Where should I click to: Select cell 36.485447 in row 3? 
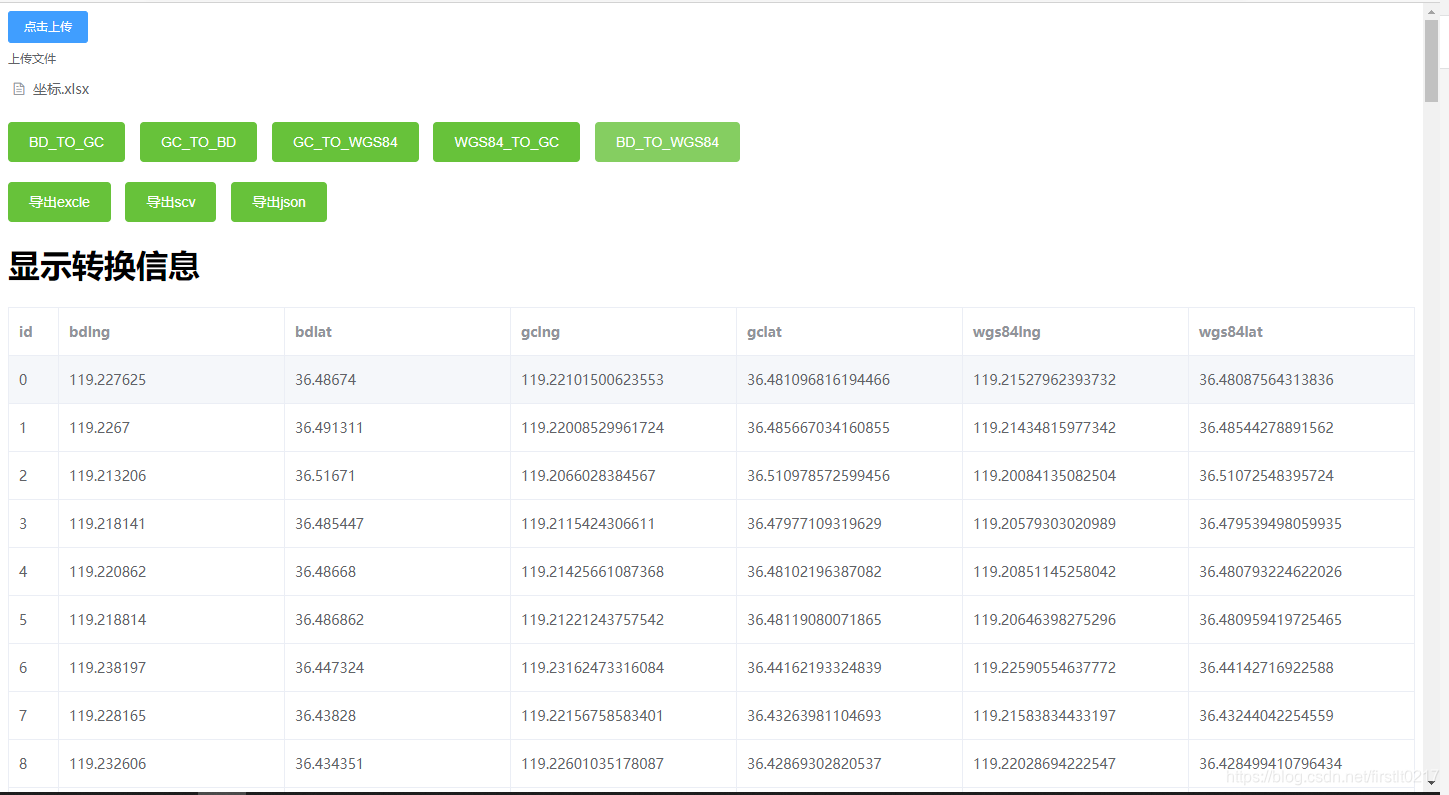click(x=398, y=524)
